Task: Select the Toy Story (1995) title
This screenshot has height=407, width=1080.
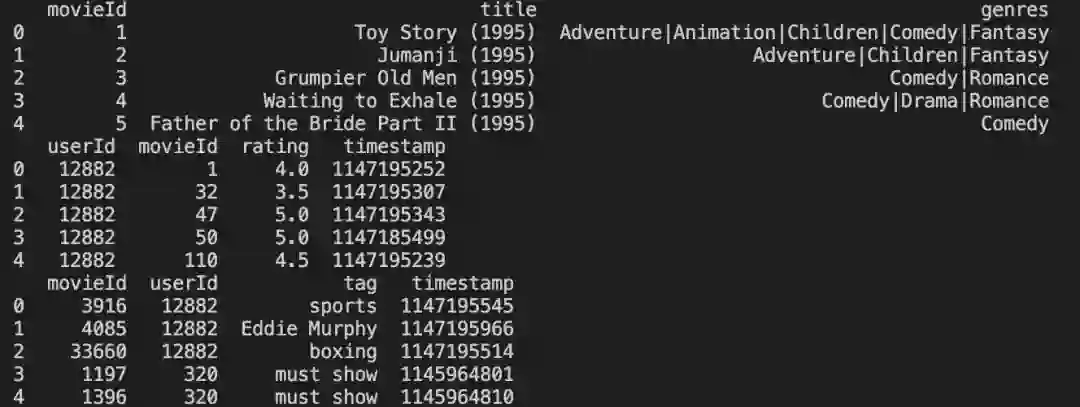Action: (x=445, y=33)
